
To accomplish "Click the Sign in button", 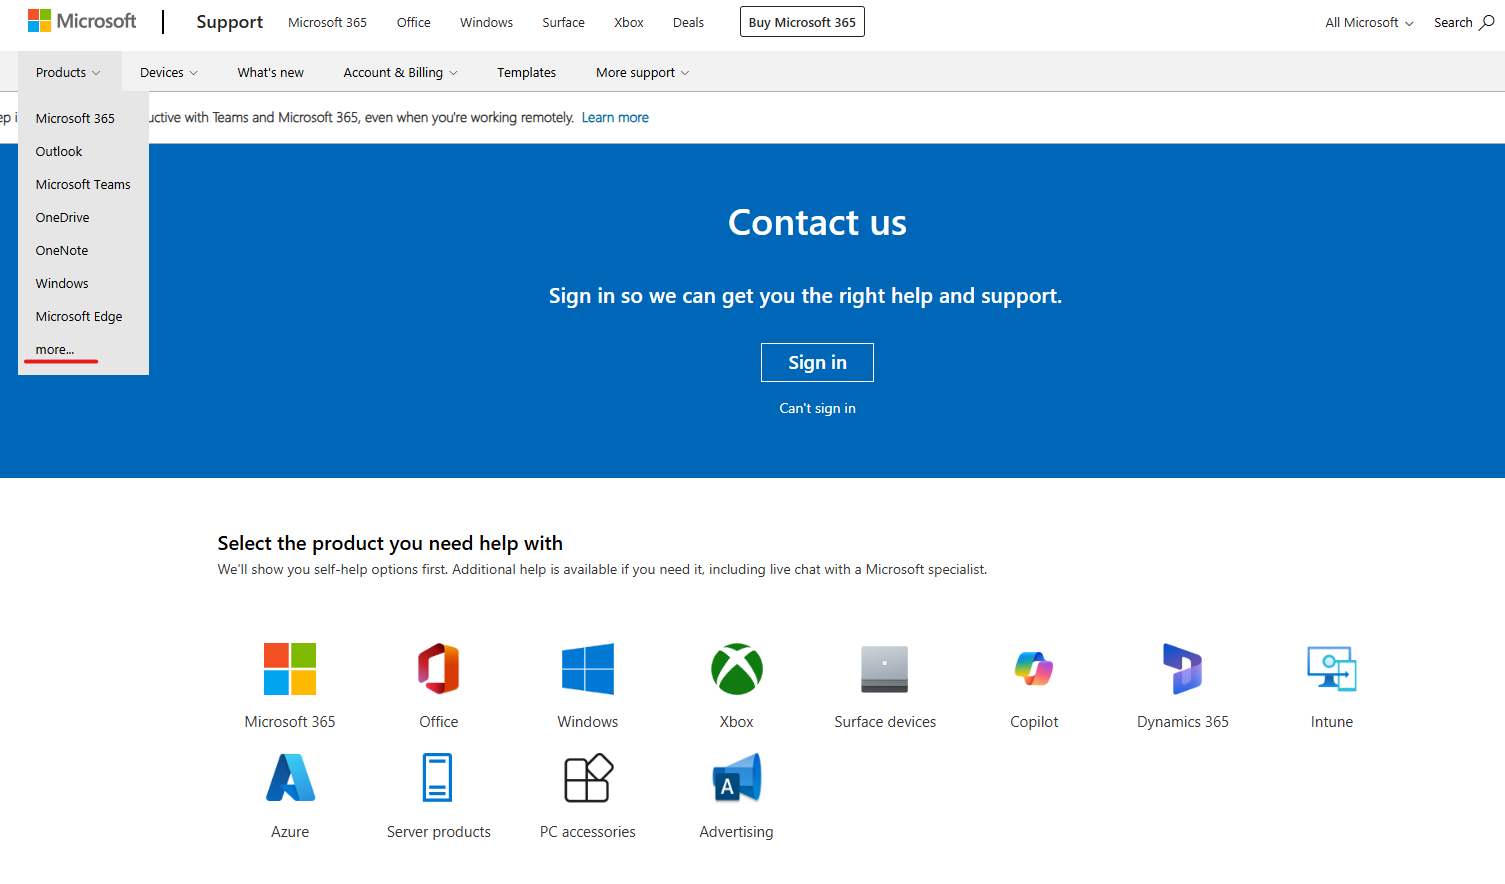I will (817, 362).
